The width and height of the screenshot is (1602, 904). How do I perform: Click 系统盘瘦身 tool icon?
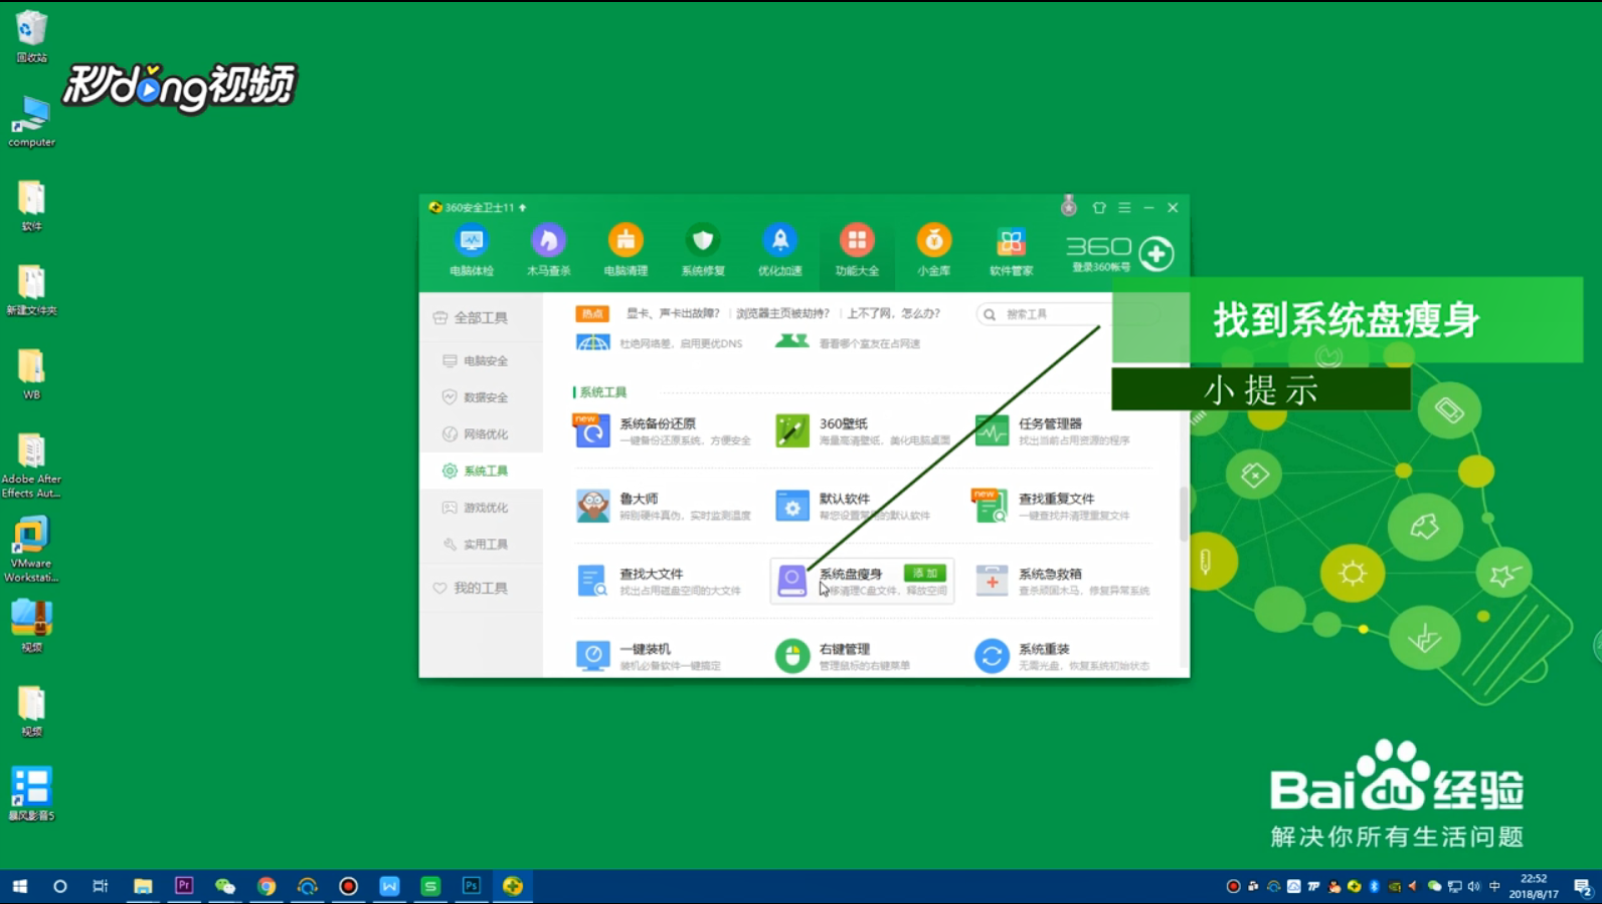coord(792,581)
